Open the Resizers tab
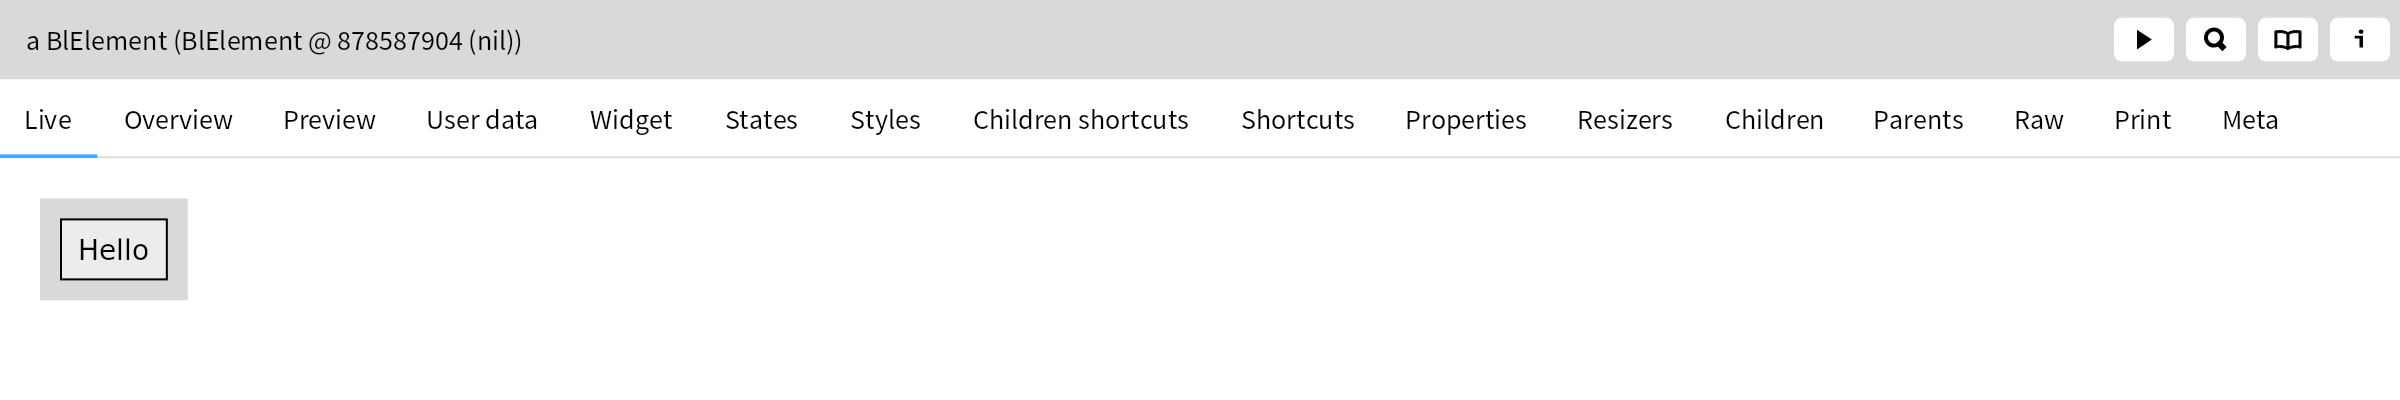 point(1625,120)
